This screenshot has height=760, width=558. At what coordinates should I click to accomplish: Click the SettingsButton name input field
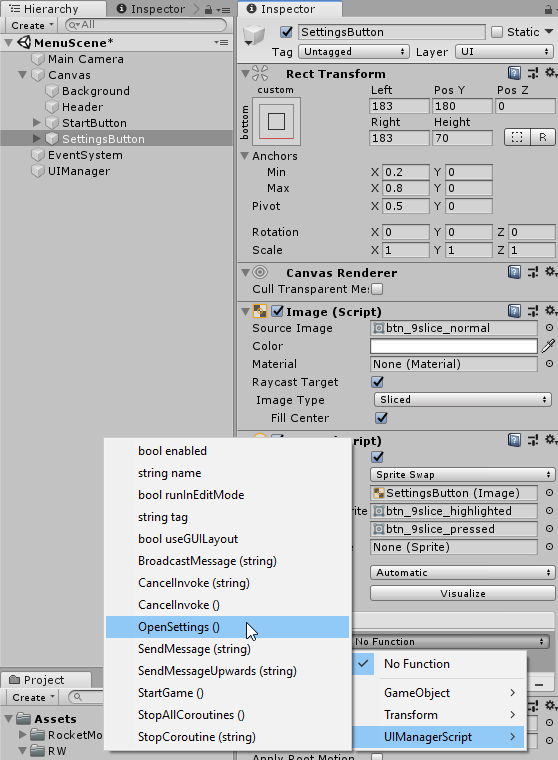(391, 32)
